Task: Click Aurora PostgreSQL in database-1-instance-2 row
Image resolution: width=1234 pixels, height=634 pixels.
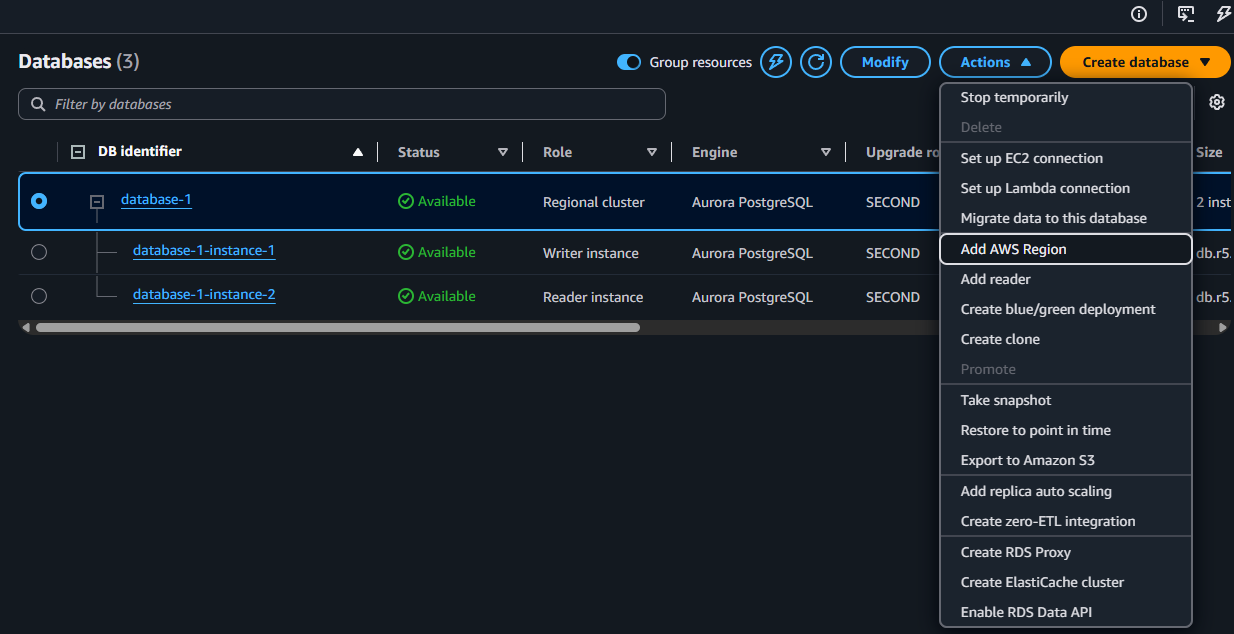Action: coord(752,297)
